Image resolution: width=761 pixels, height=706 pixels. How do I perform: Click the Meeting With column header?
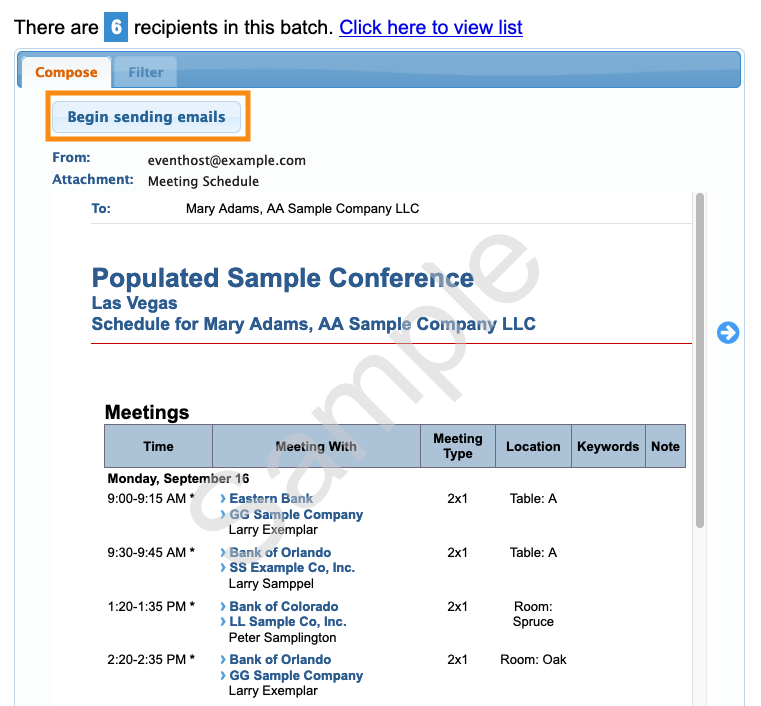click(x=316, y=446)
